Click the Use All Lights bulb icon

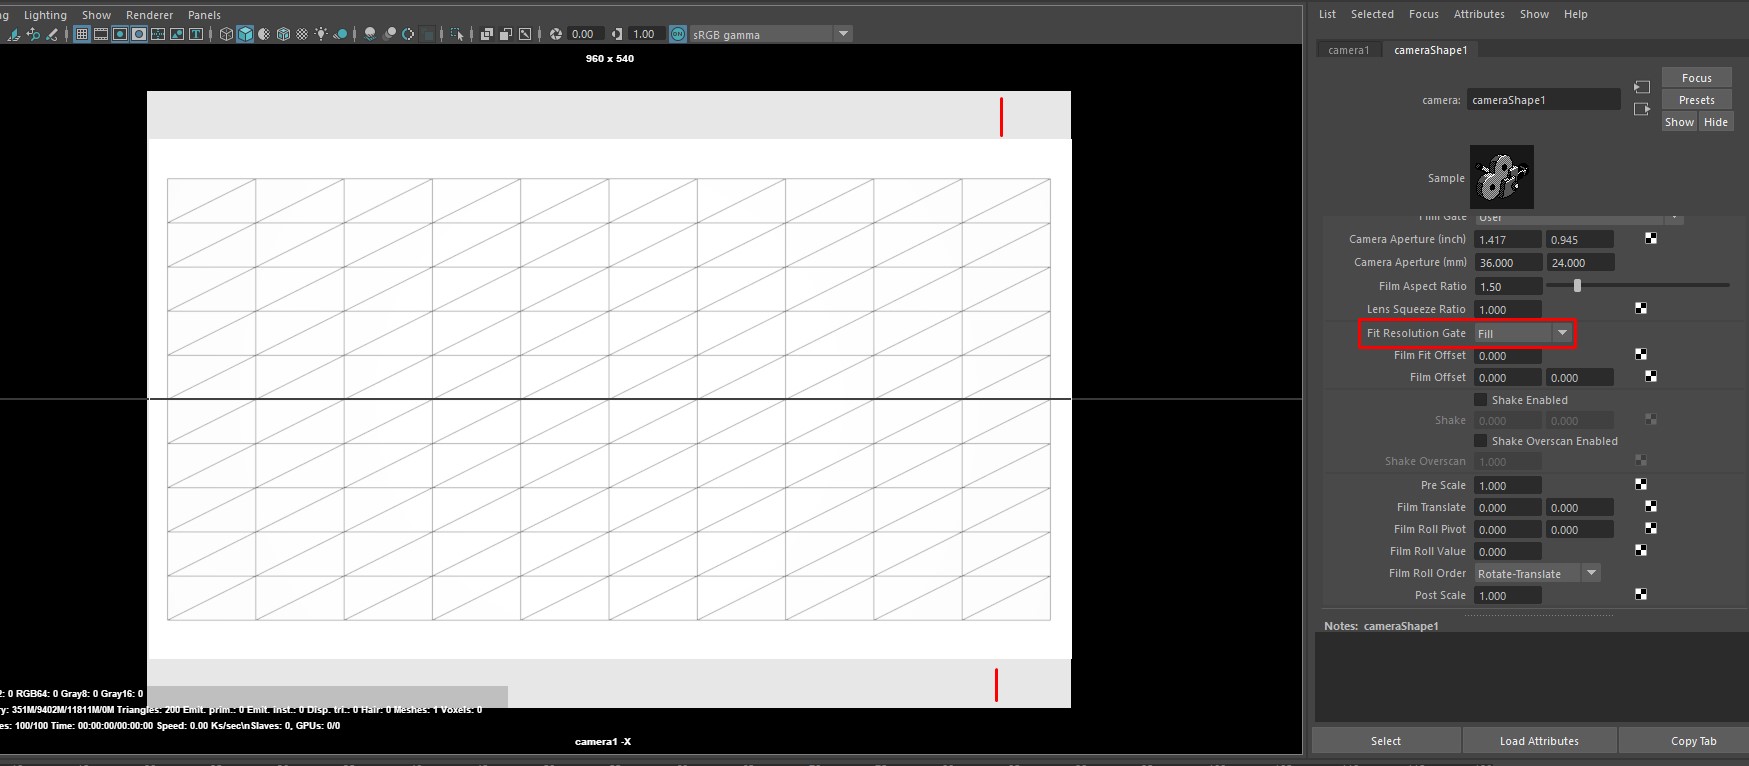tap(321, 34)
